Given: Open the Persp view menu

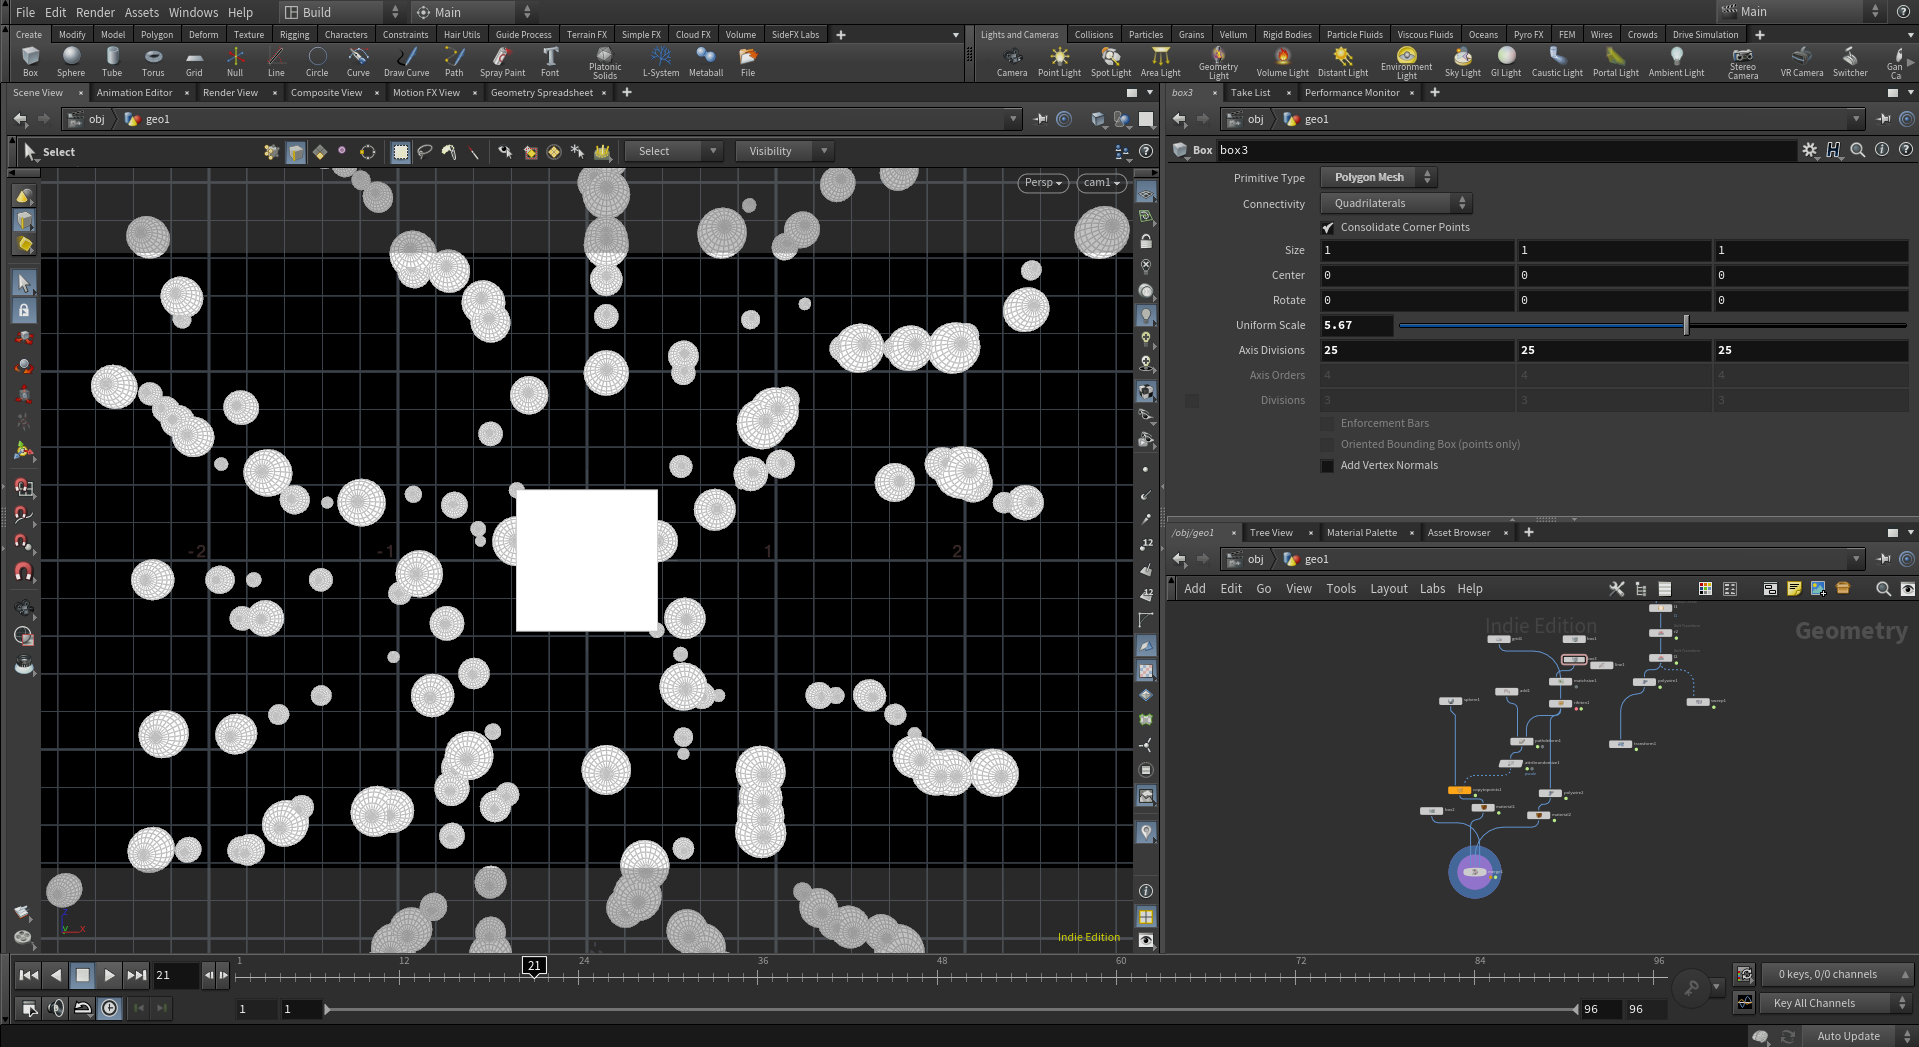Looking at the screenshot, I should click(1043, 183).
